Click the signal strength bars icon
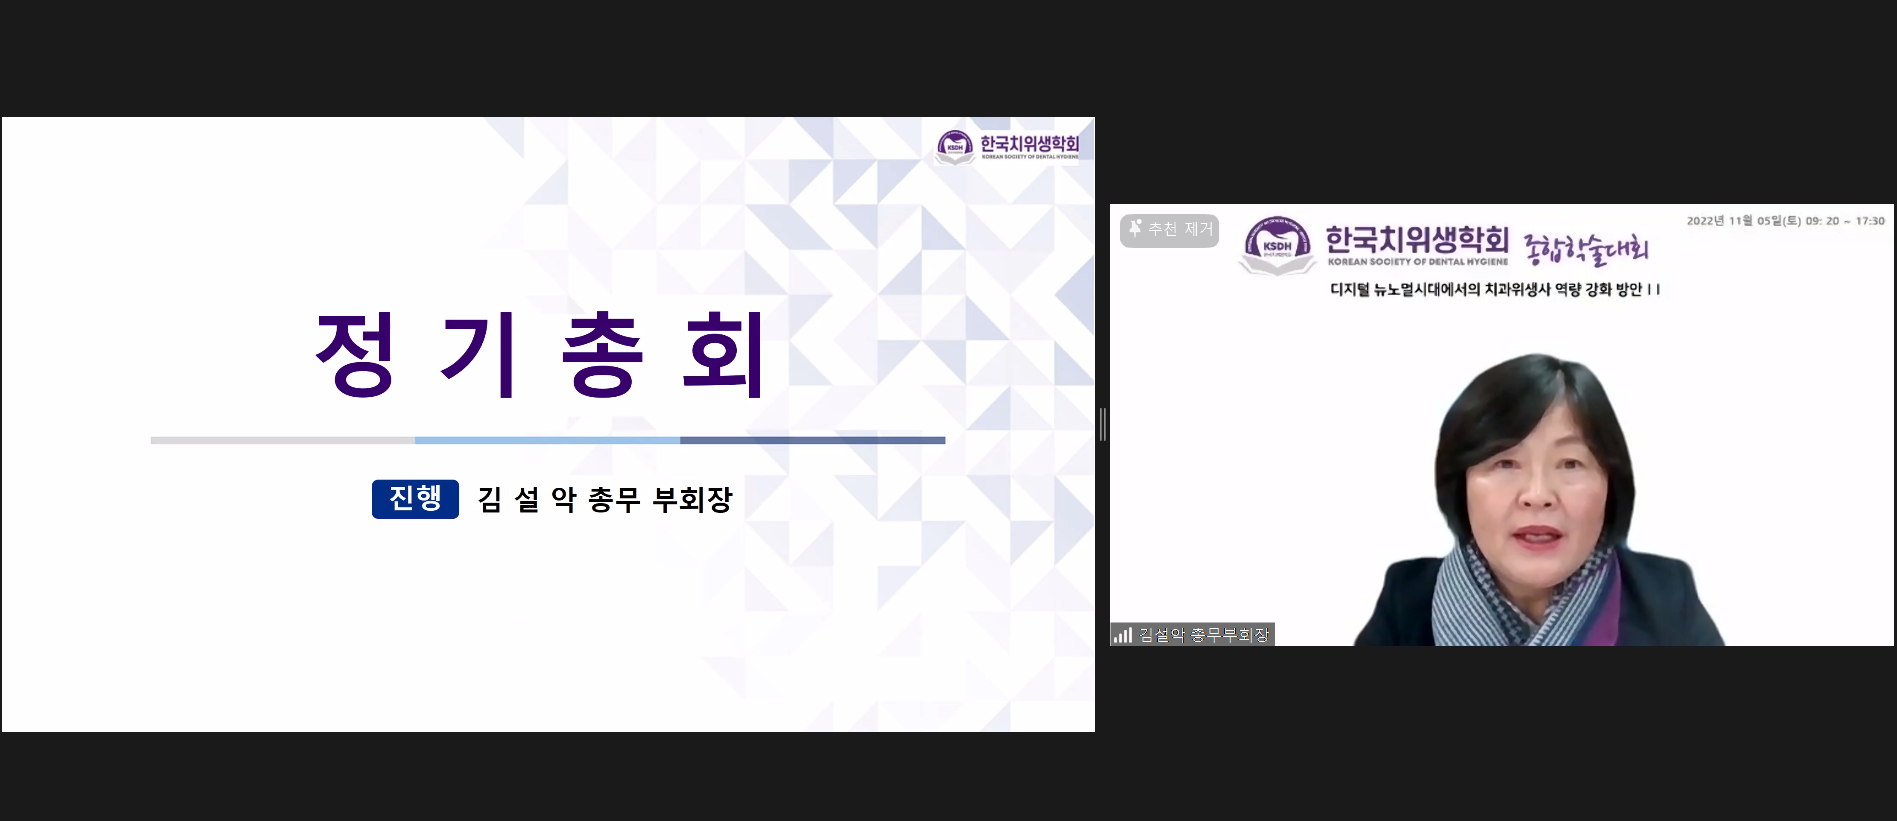The height and width of the screenshot is (821, 1897). click(x=1123, y=635)
